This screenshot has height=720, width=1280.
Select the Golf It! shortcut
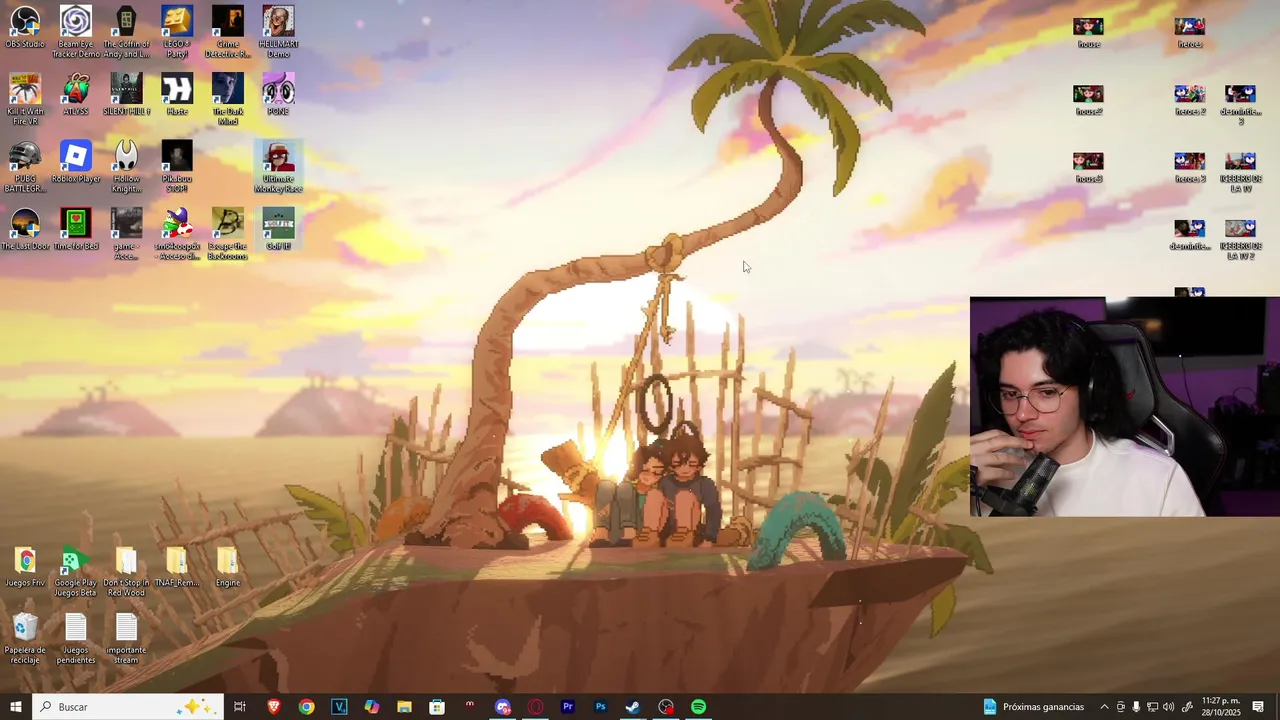pos(278,229)
